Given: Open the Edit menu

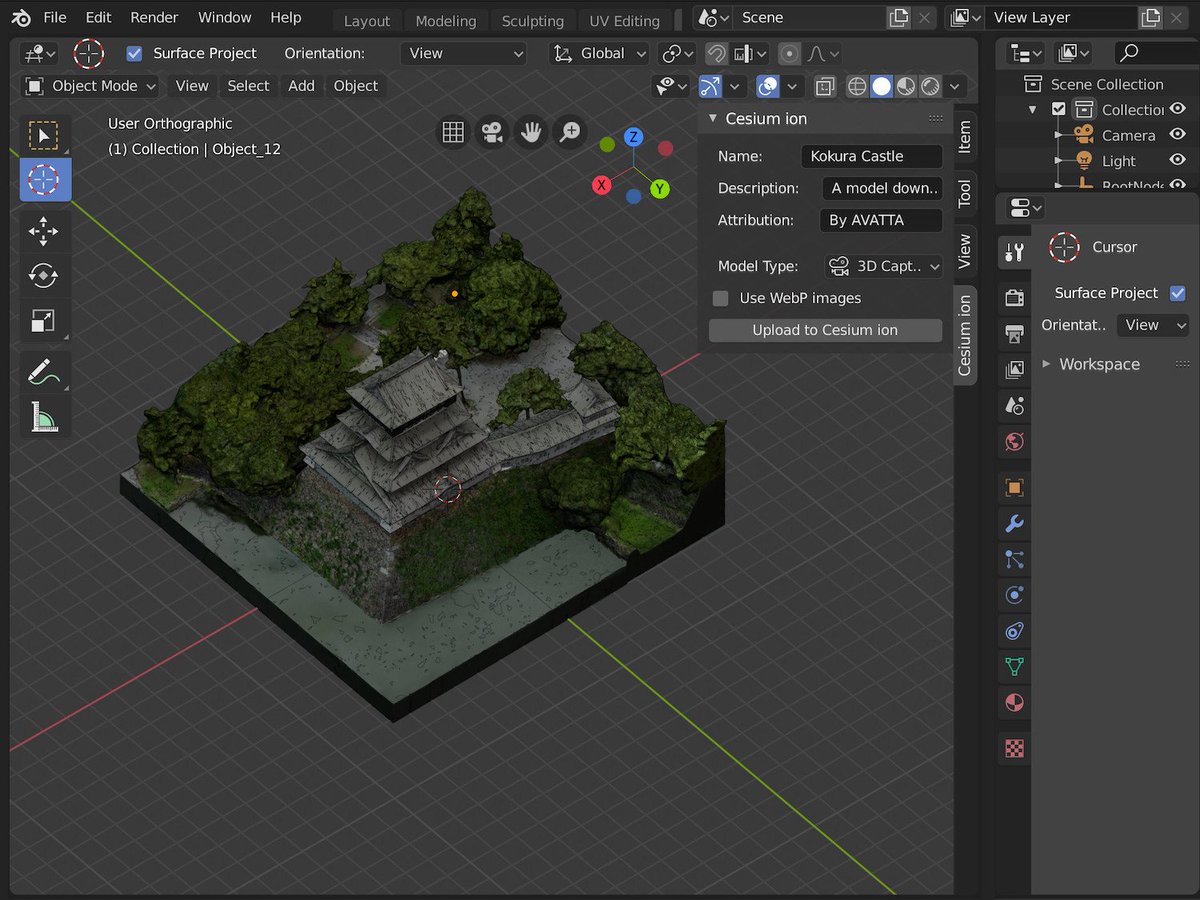Looking at the screenshot, I should tap(98, 17).
